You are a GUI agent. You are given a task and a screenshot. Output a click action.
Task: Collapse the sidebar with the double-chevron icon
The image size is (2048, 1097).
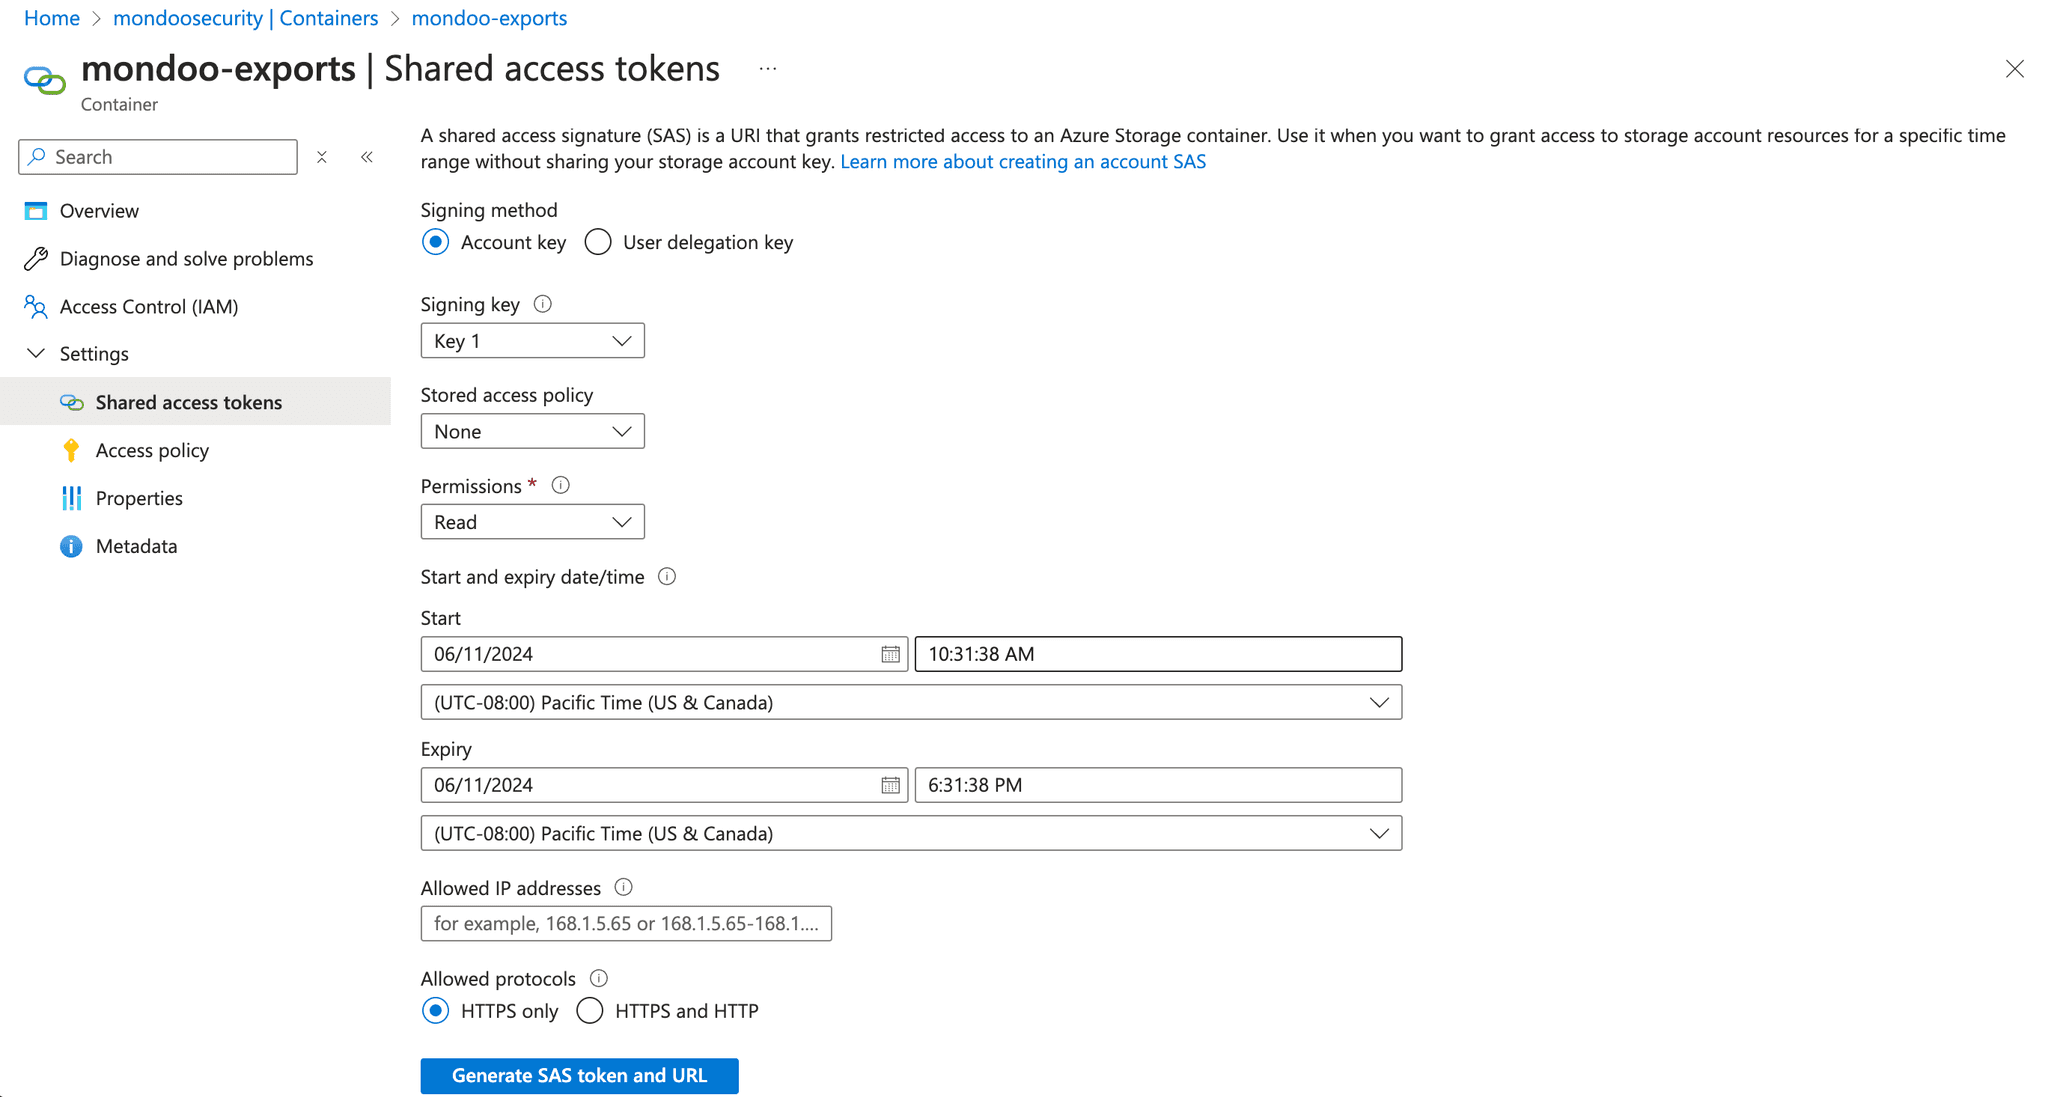pos(366,157)
